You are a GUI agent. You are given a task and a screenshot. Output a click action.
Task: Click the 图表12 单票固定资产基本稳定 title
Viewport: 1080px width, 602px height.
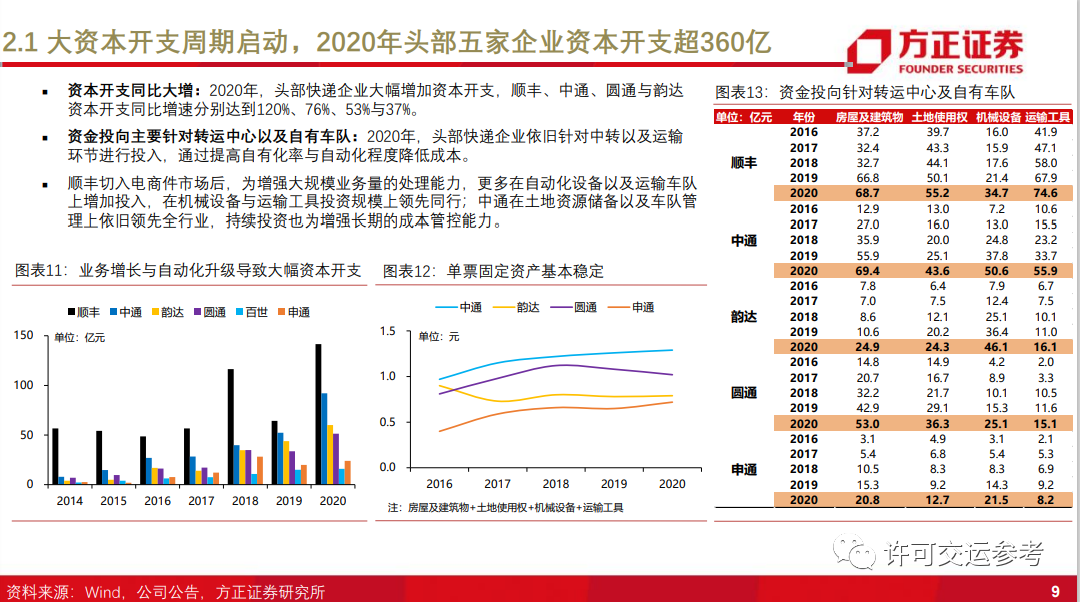click(493, 271)
